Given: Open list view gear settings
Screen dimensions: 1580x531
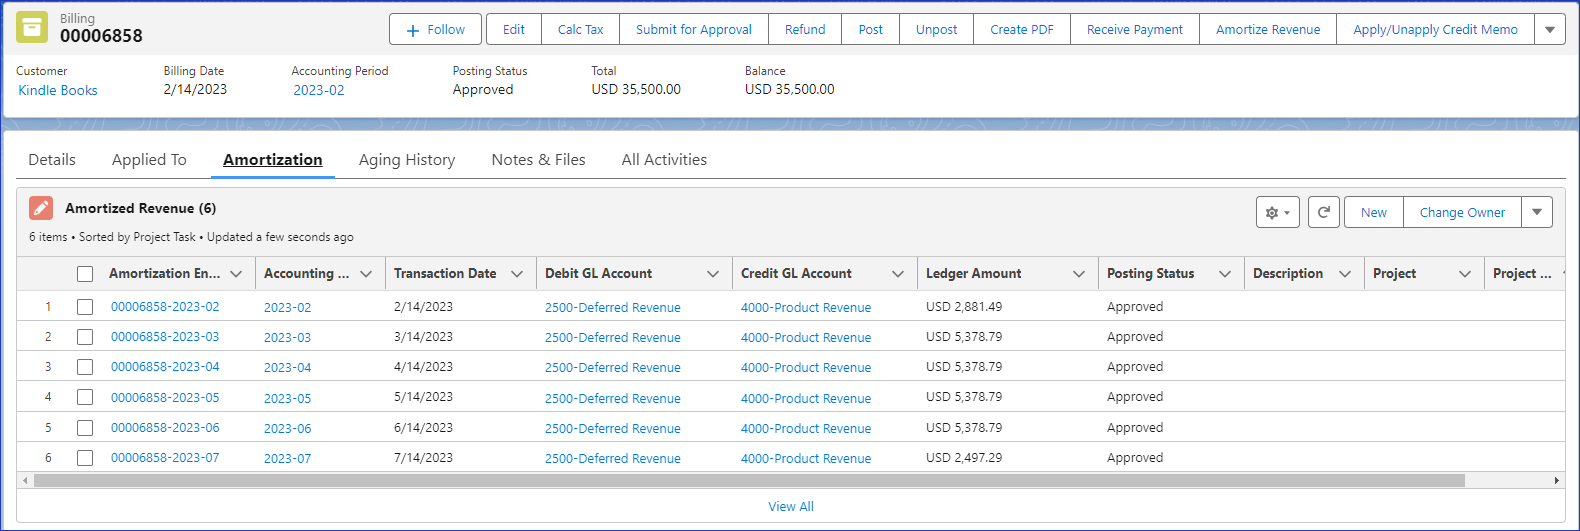Looking at the screenshot, I should 1277,213.
